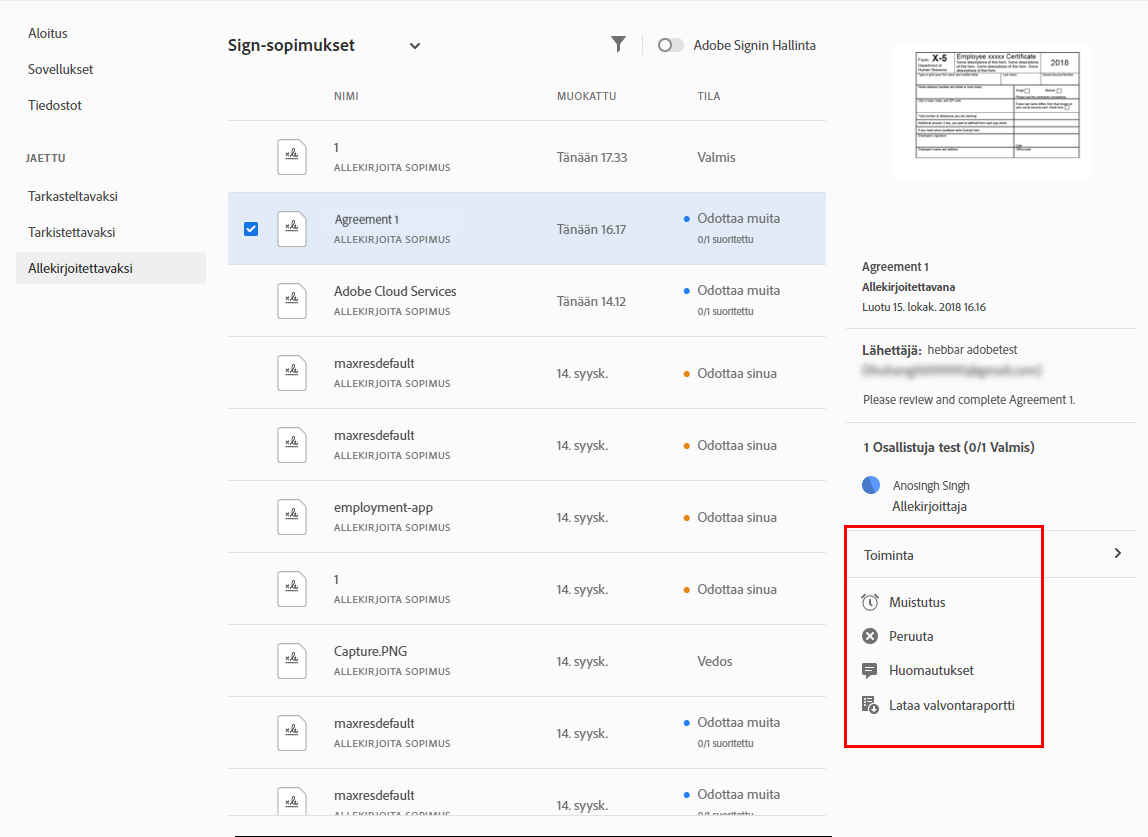Sort by NIMI column header
The height and width of the screenshot is (837, 1148).
coord(346,96)
